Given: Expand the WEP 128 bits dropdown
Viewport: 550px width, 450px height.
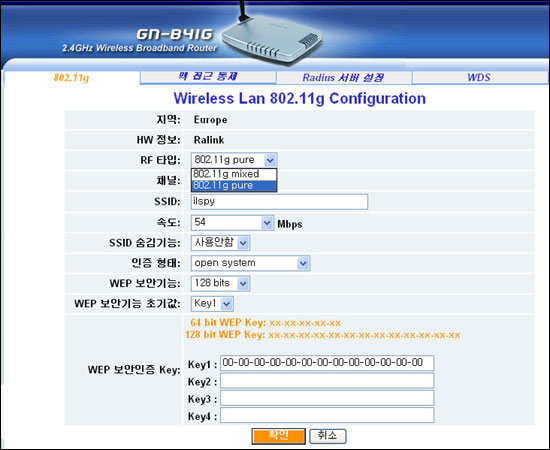Looking at the screenshot, I should pyautogui.click(x=243, y=283).
